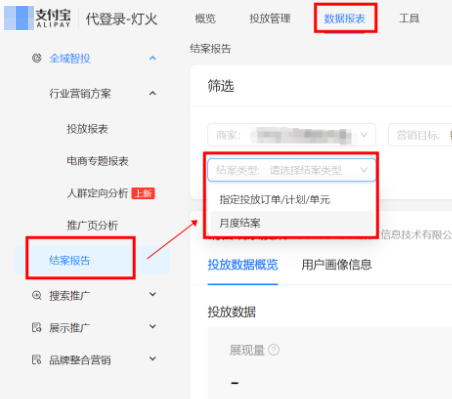This screenshot has width=452, height=399.
Task: Open 推广页分析 in sidebar
Action: coord(92,225)
